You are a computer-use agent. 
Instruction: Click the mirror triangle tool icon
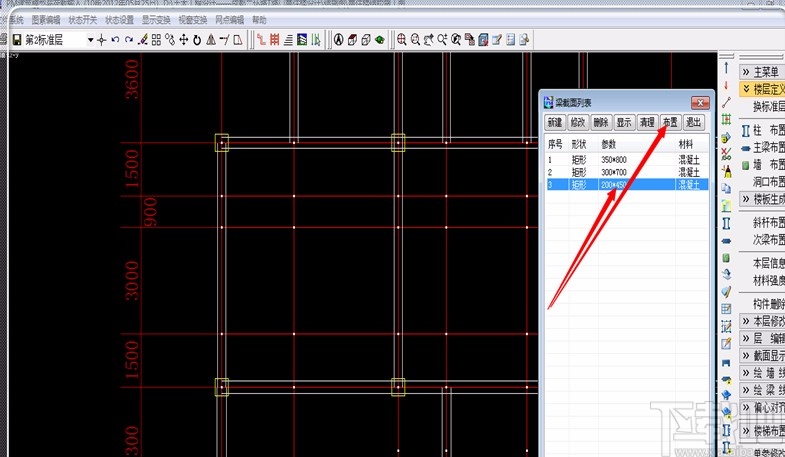pos(211,40)
